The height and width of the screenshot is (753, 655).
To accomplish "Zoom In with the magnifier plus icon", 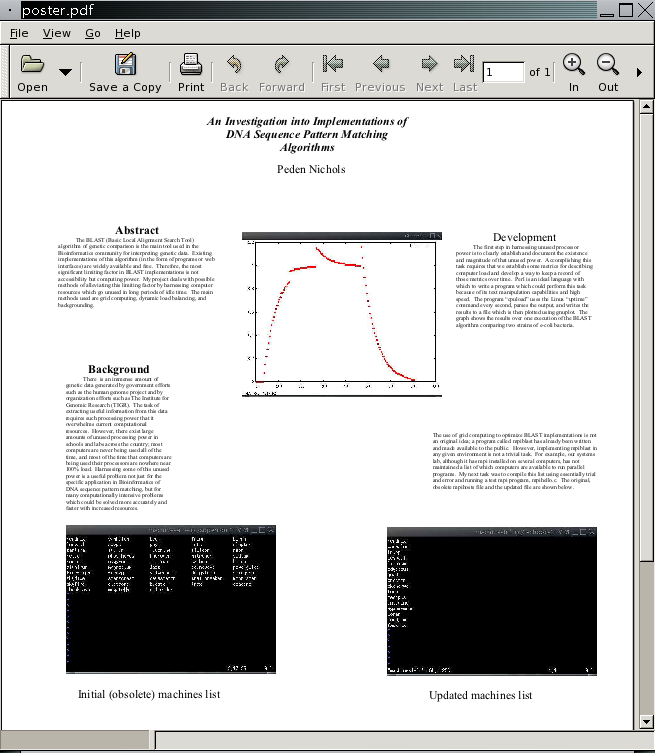I will click(x=573, y=64).
